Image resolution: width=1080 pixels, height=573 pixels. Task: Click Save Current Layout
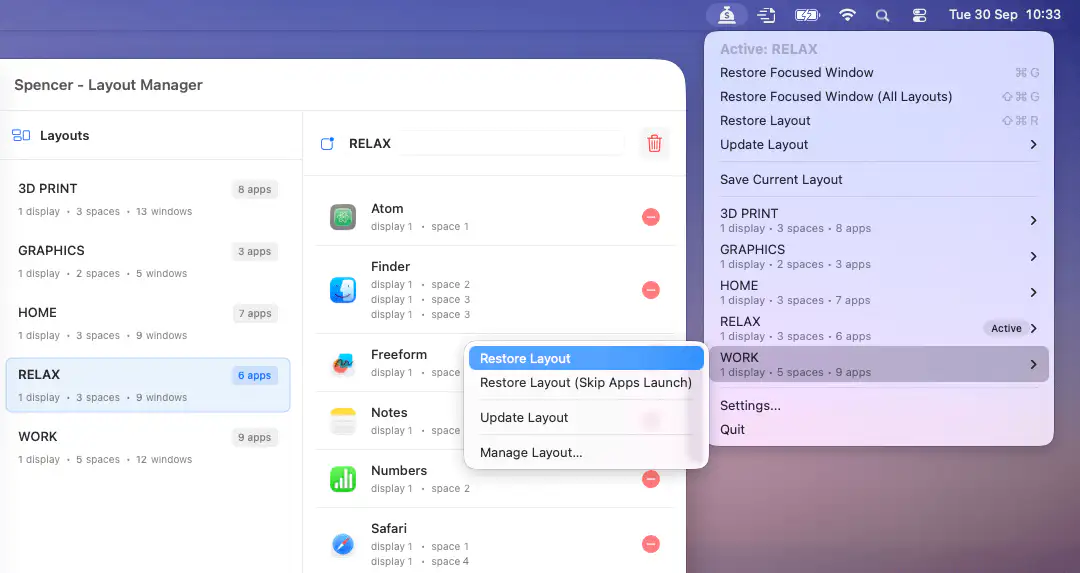click(781, 180)
